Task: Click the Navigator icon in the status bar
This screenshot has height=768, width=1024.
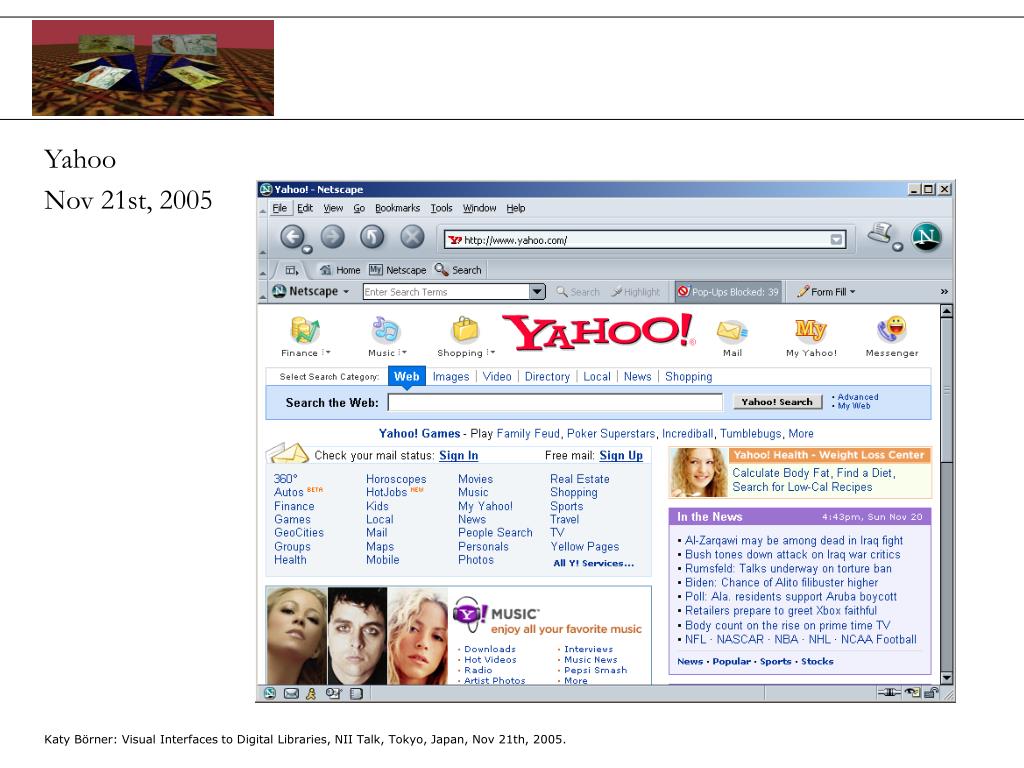Action: (x=270, y=694)
